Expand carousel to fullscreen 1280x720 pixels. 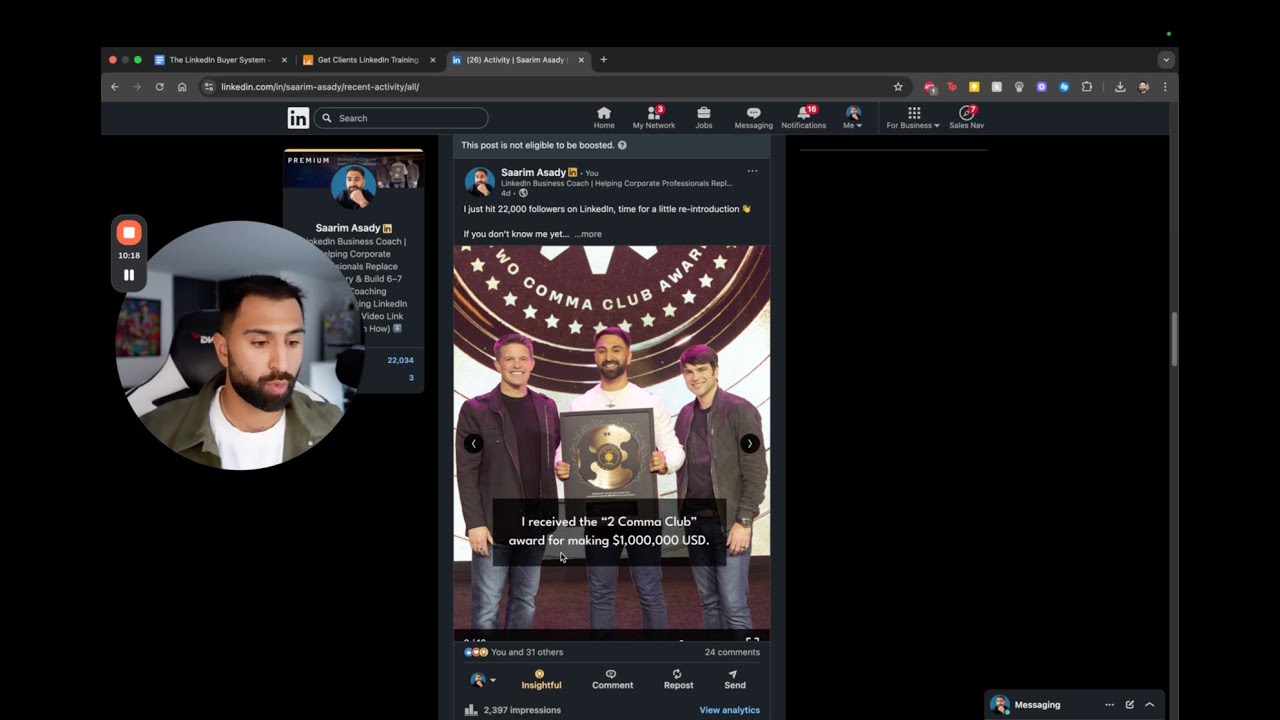tap(752, 640)
